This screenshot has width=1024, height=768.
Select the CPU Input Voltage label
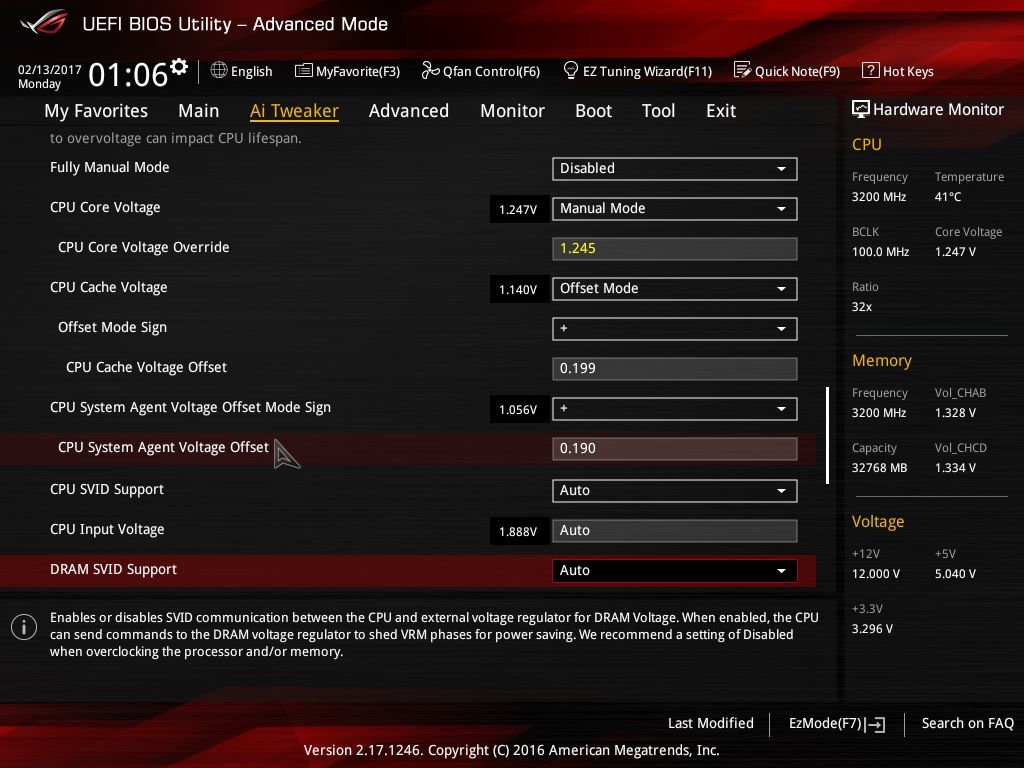pos(107,529)
